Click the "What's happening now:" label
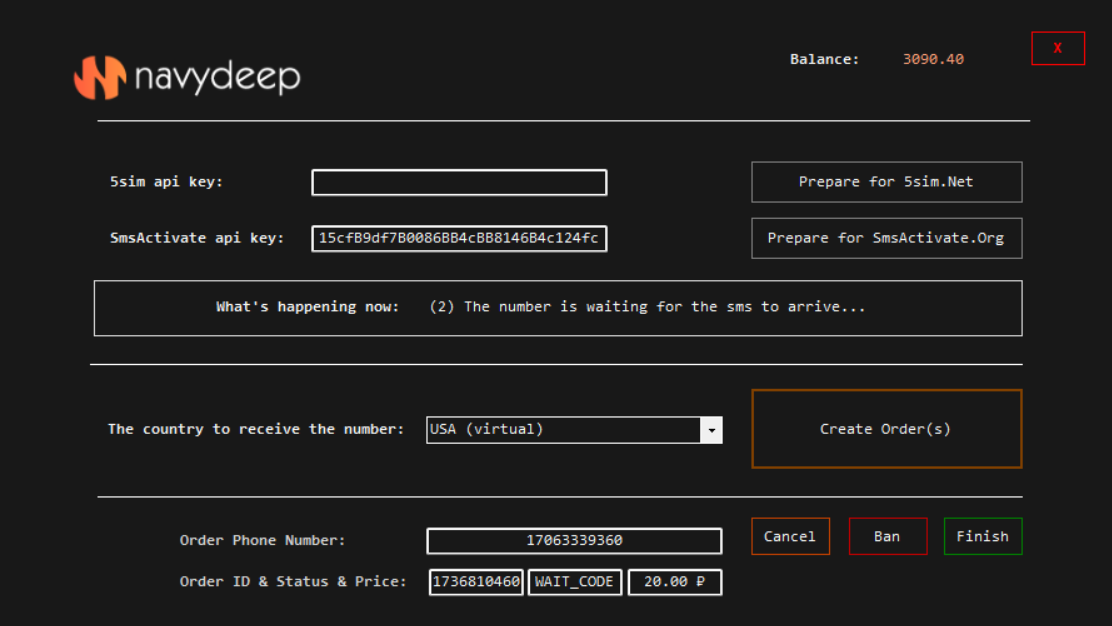The height and width of the screenshot is (626, 1112). tap(307, 307)
